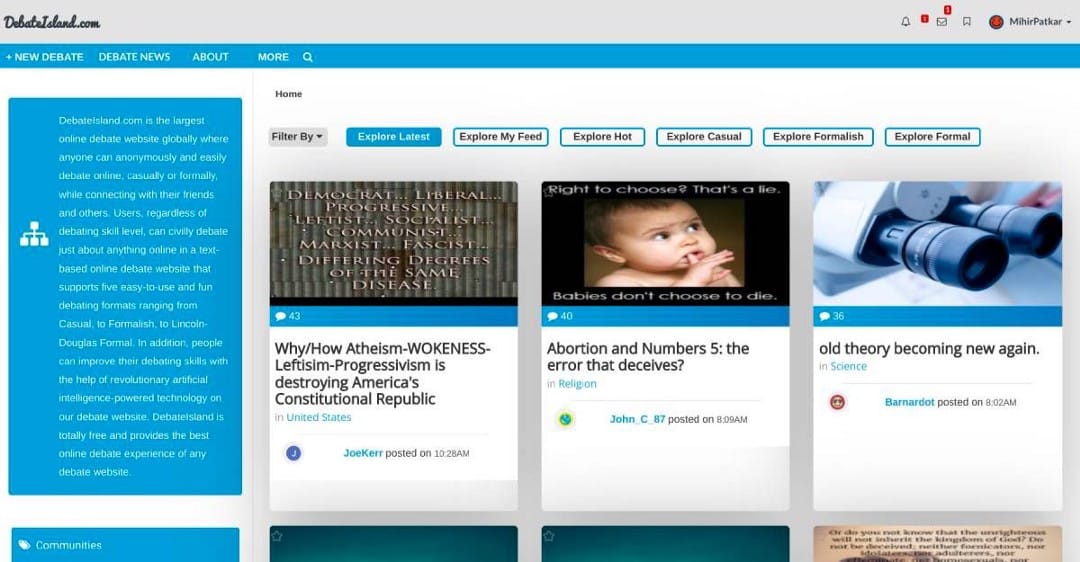Click the JoeKerr username link

(x=363, y=453)
